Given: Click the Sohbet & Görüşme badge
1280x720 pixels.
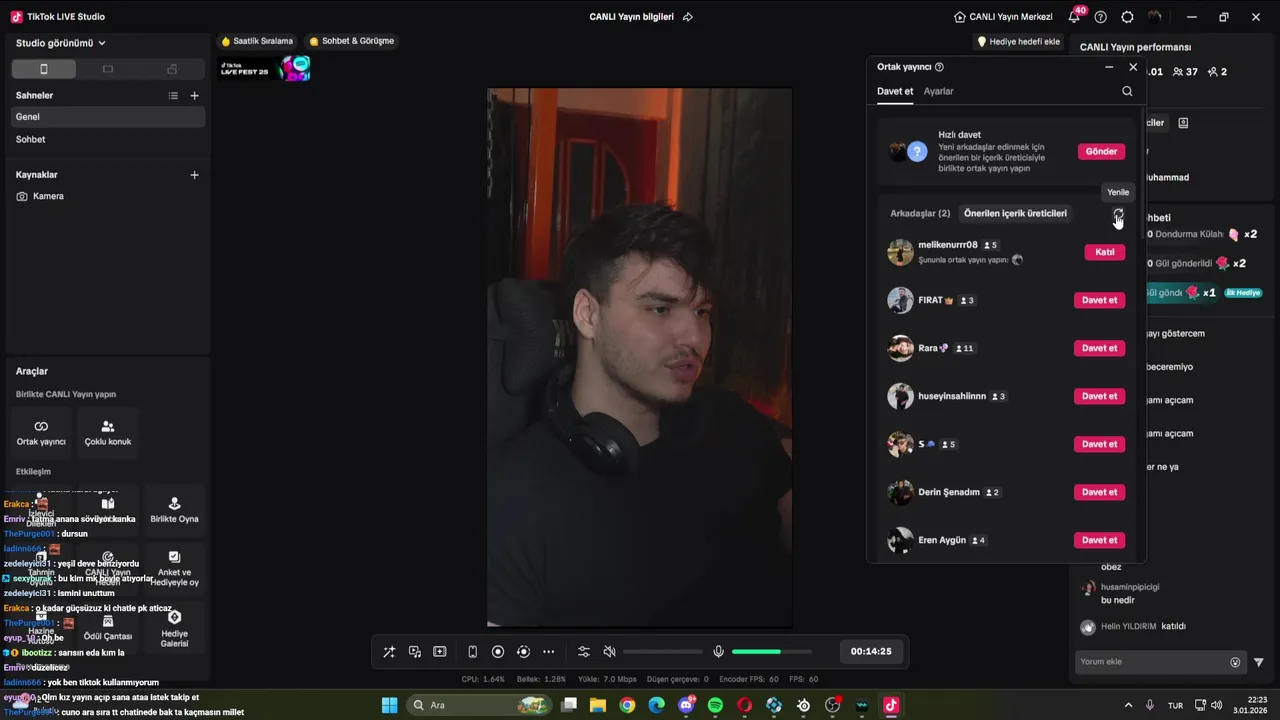Looking at the screenshot, I should [x=351, y=41].
